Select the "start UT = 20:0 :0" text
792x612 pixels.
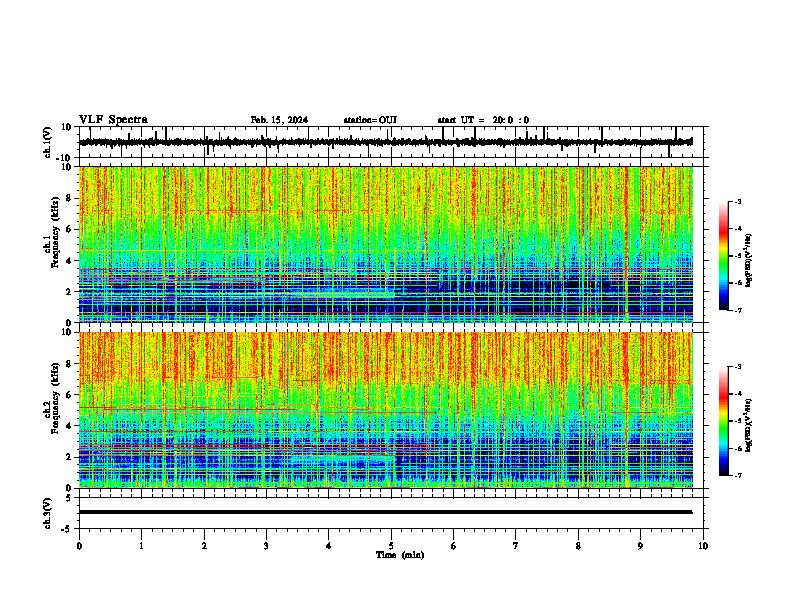tap(483, 120)
